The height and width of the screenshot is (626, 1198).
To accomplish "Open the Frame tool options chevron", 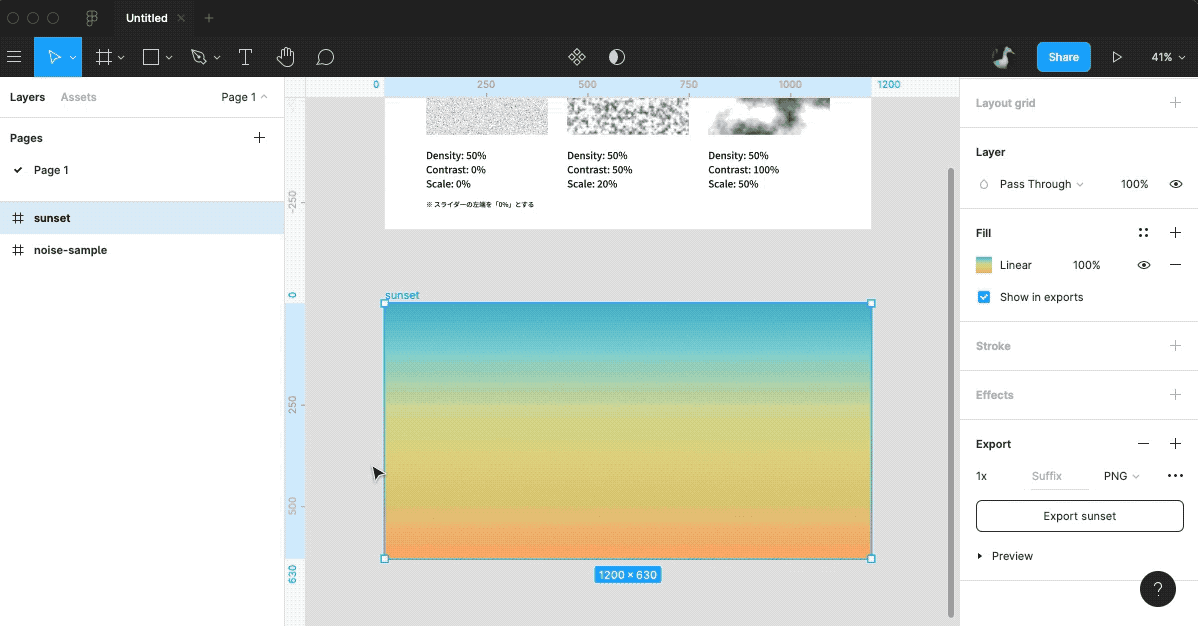I will 121,57.
